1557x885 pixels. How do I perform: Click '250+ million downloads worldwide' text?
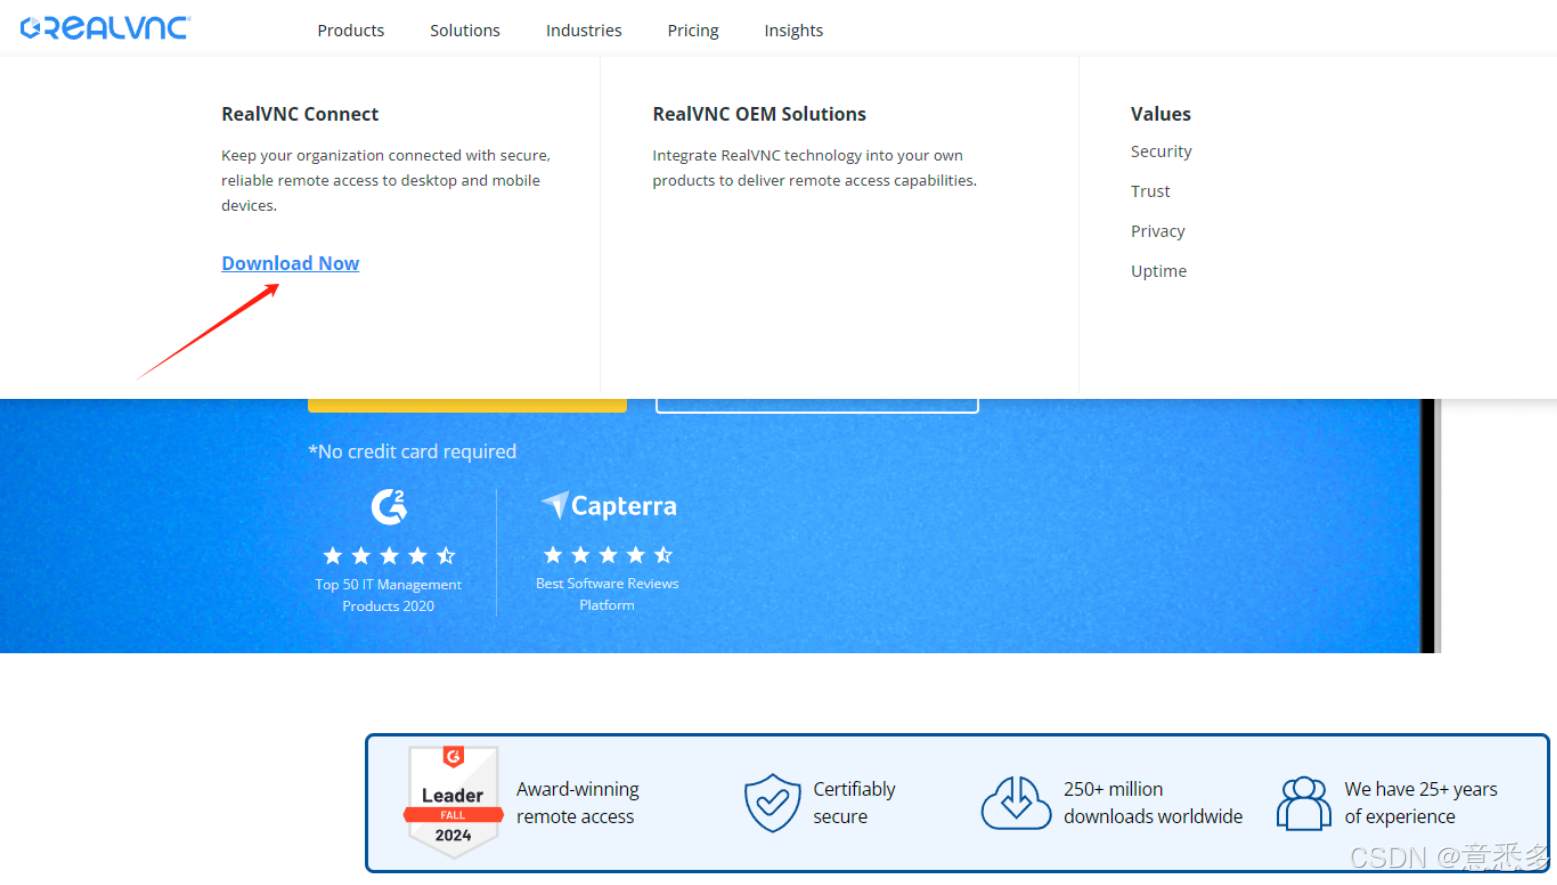1153,803
